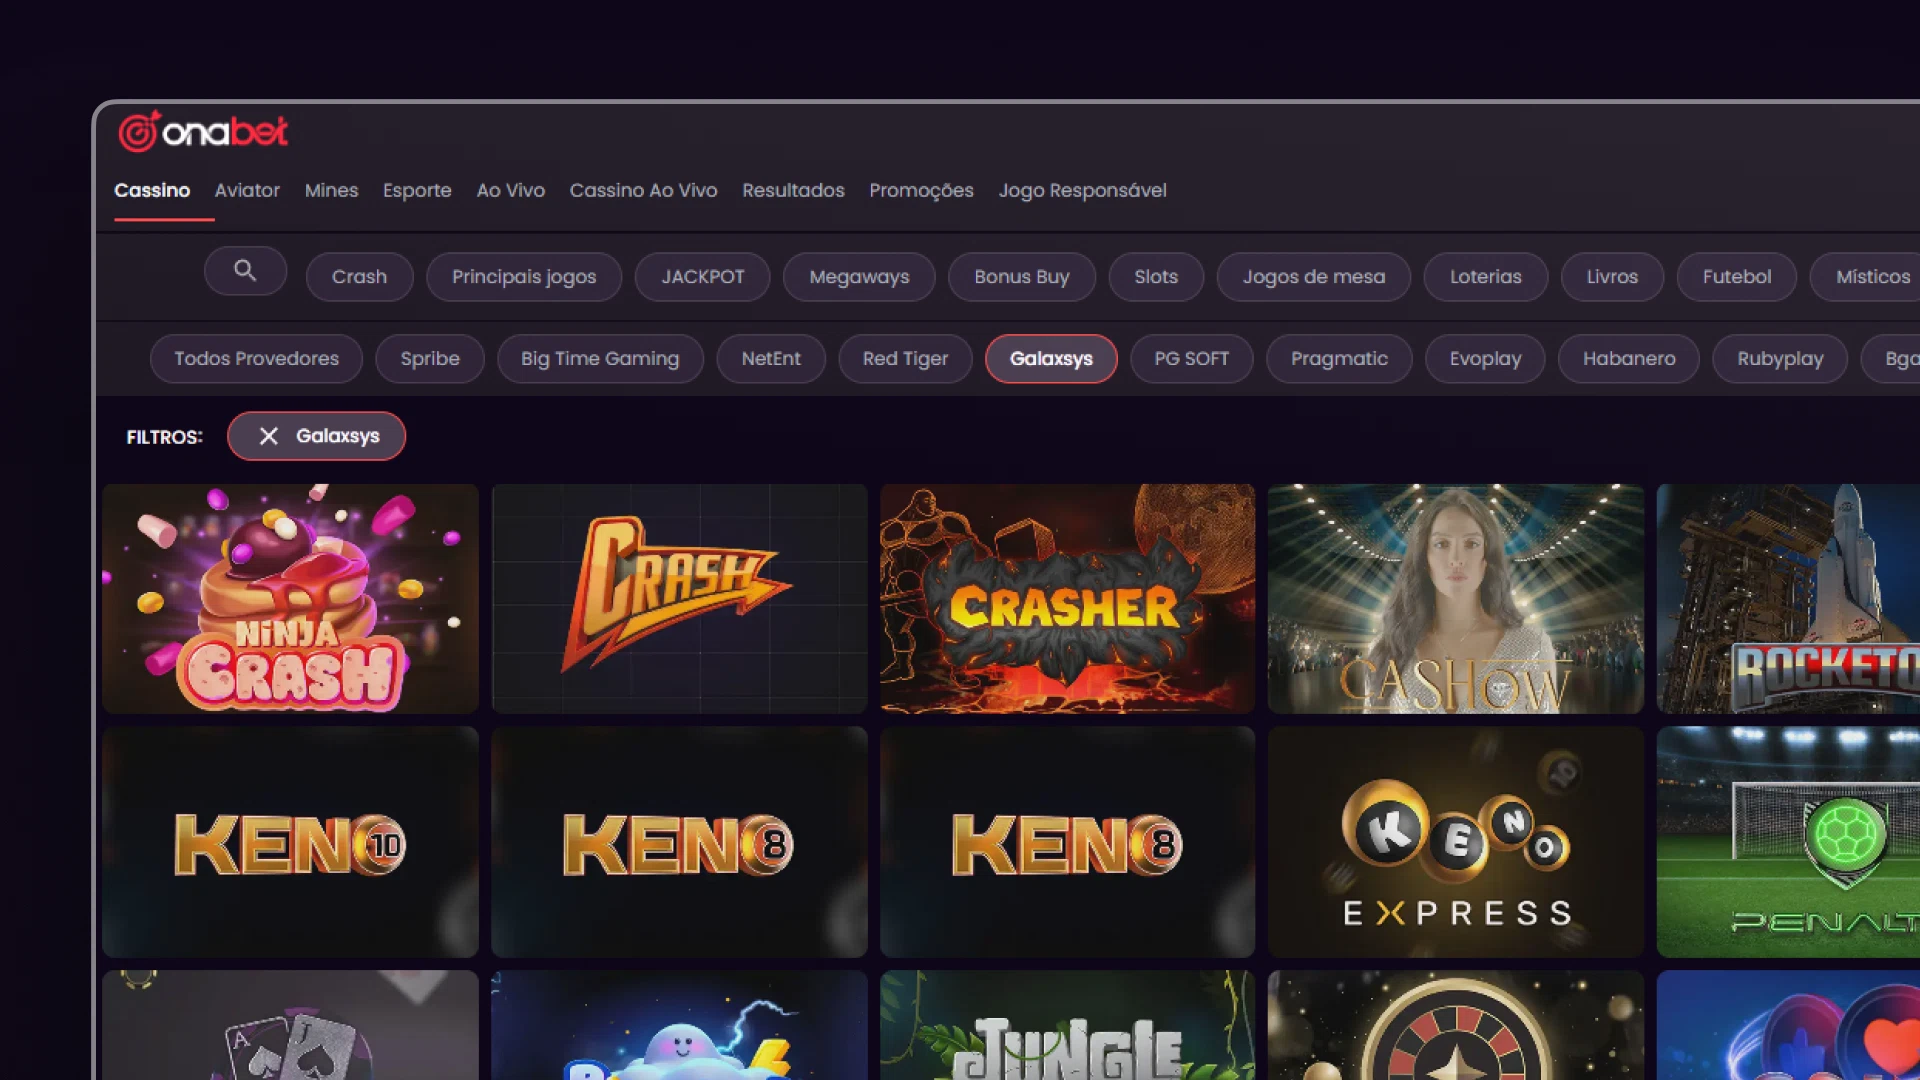Open the Ninja Crash game thumbnail
Screen dimensions: 1920x1080
(x=289, y=598)
